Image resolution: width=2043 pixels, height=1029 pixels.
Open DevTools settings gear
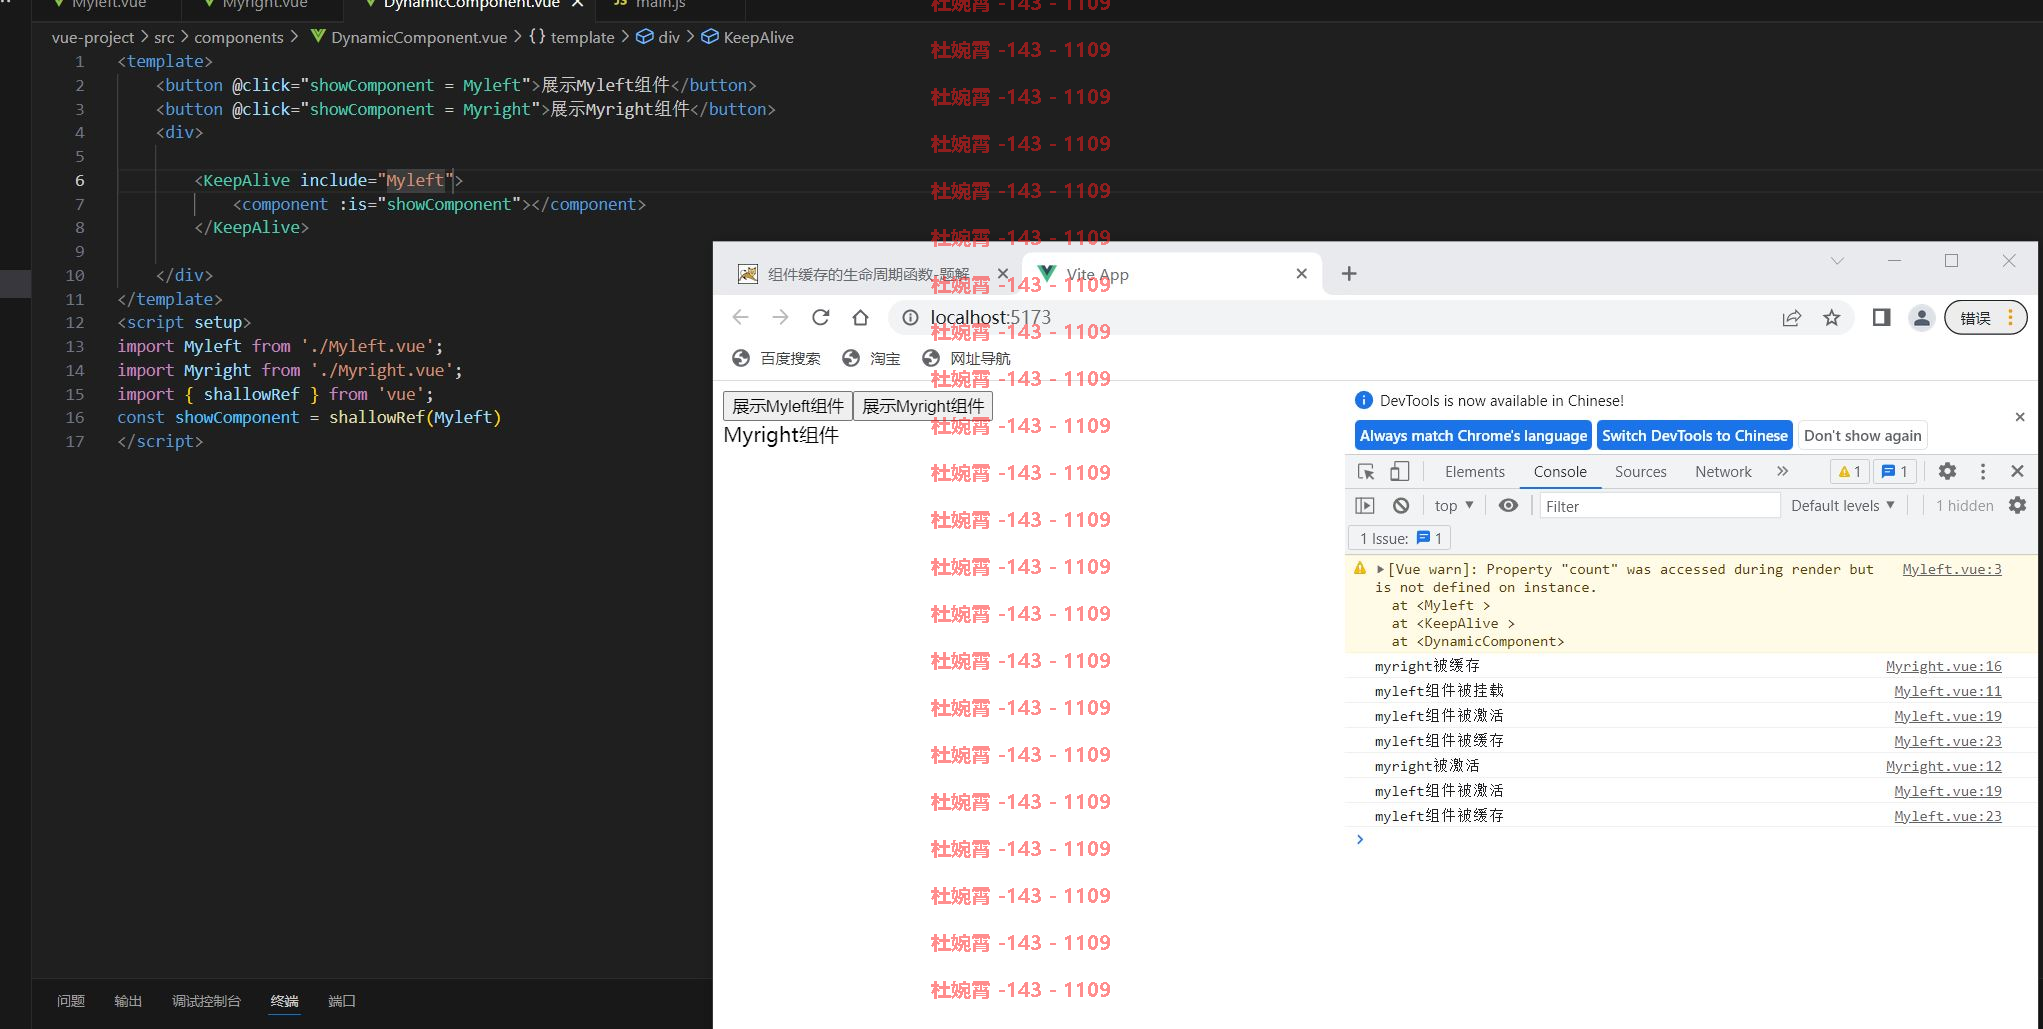click(1947, 471)
